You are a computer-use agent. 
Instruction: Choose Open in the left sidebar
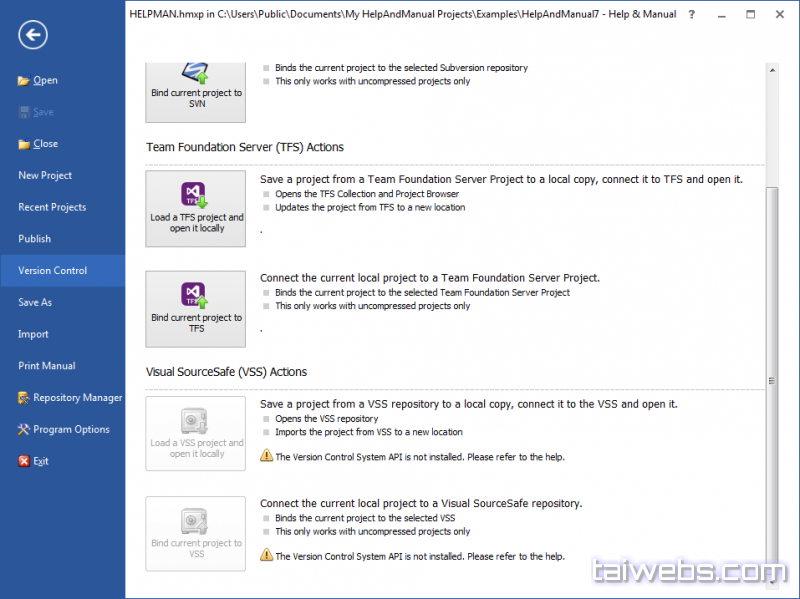45,80
